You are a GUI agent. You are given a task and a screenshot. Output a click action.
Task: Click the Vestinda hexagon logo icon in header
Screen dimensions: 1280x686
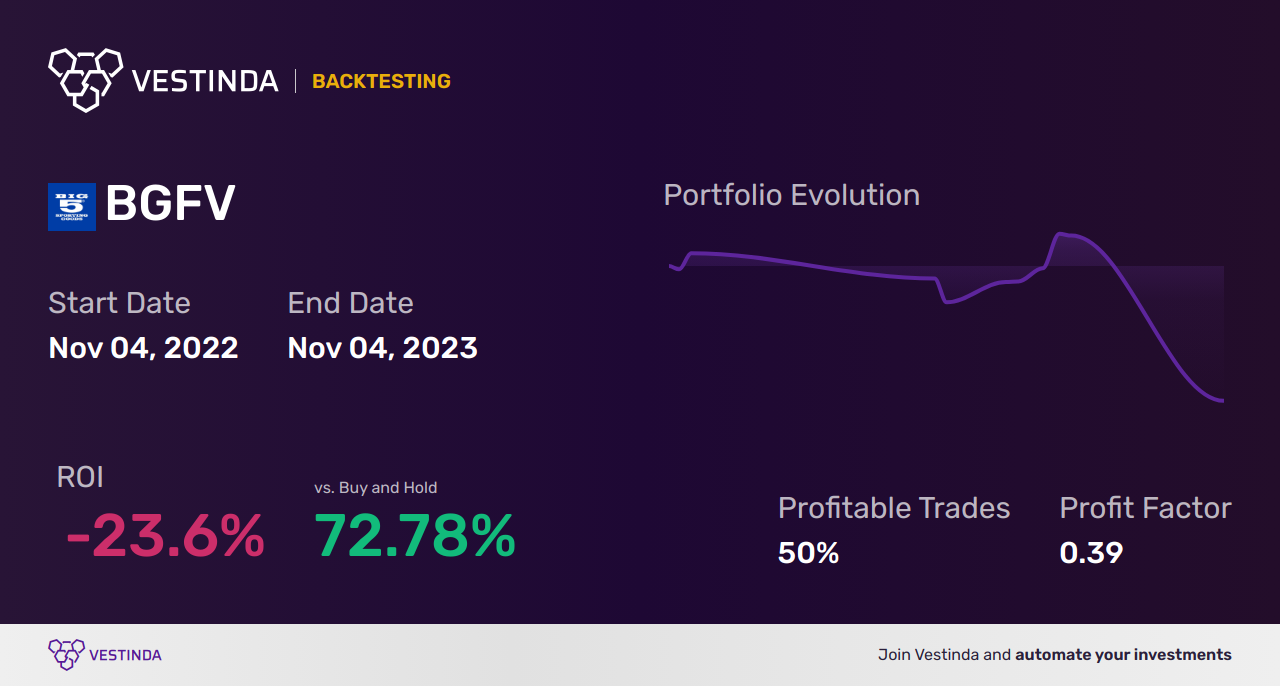pyautogui.click(x=85, y=78)
